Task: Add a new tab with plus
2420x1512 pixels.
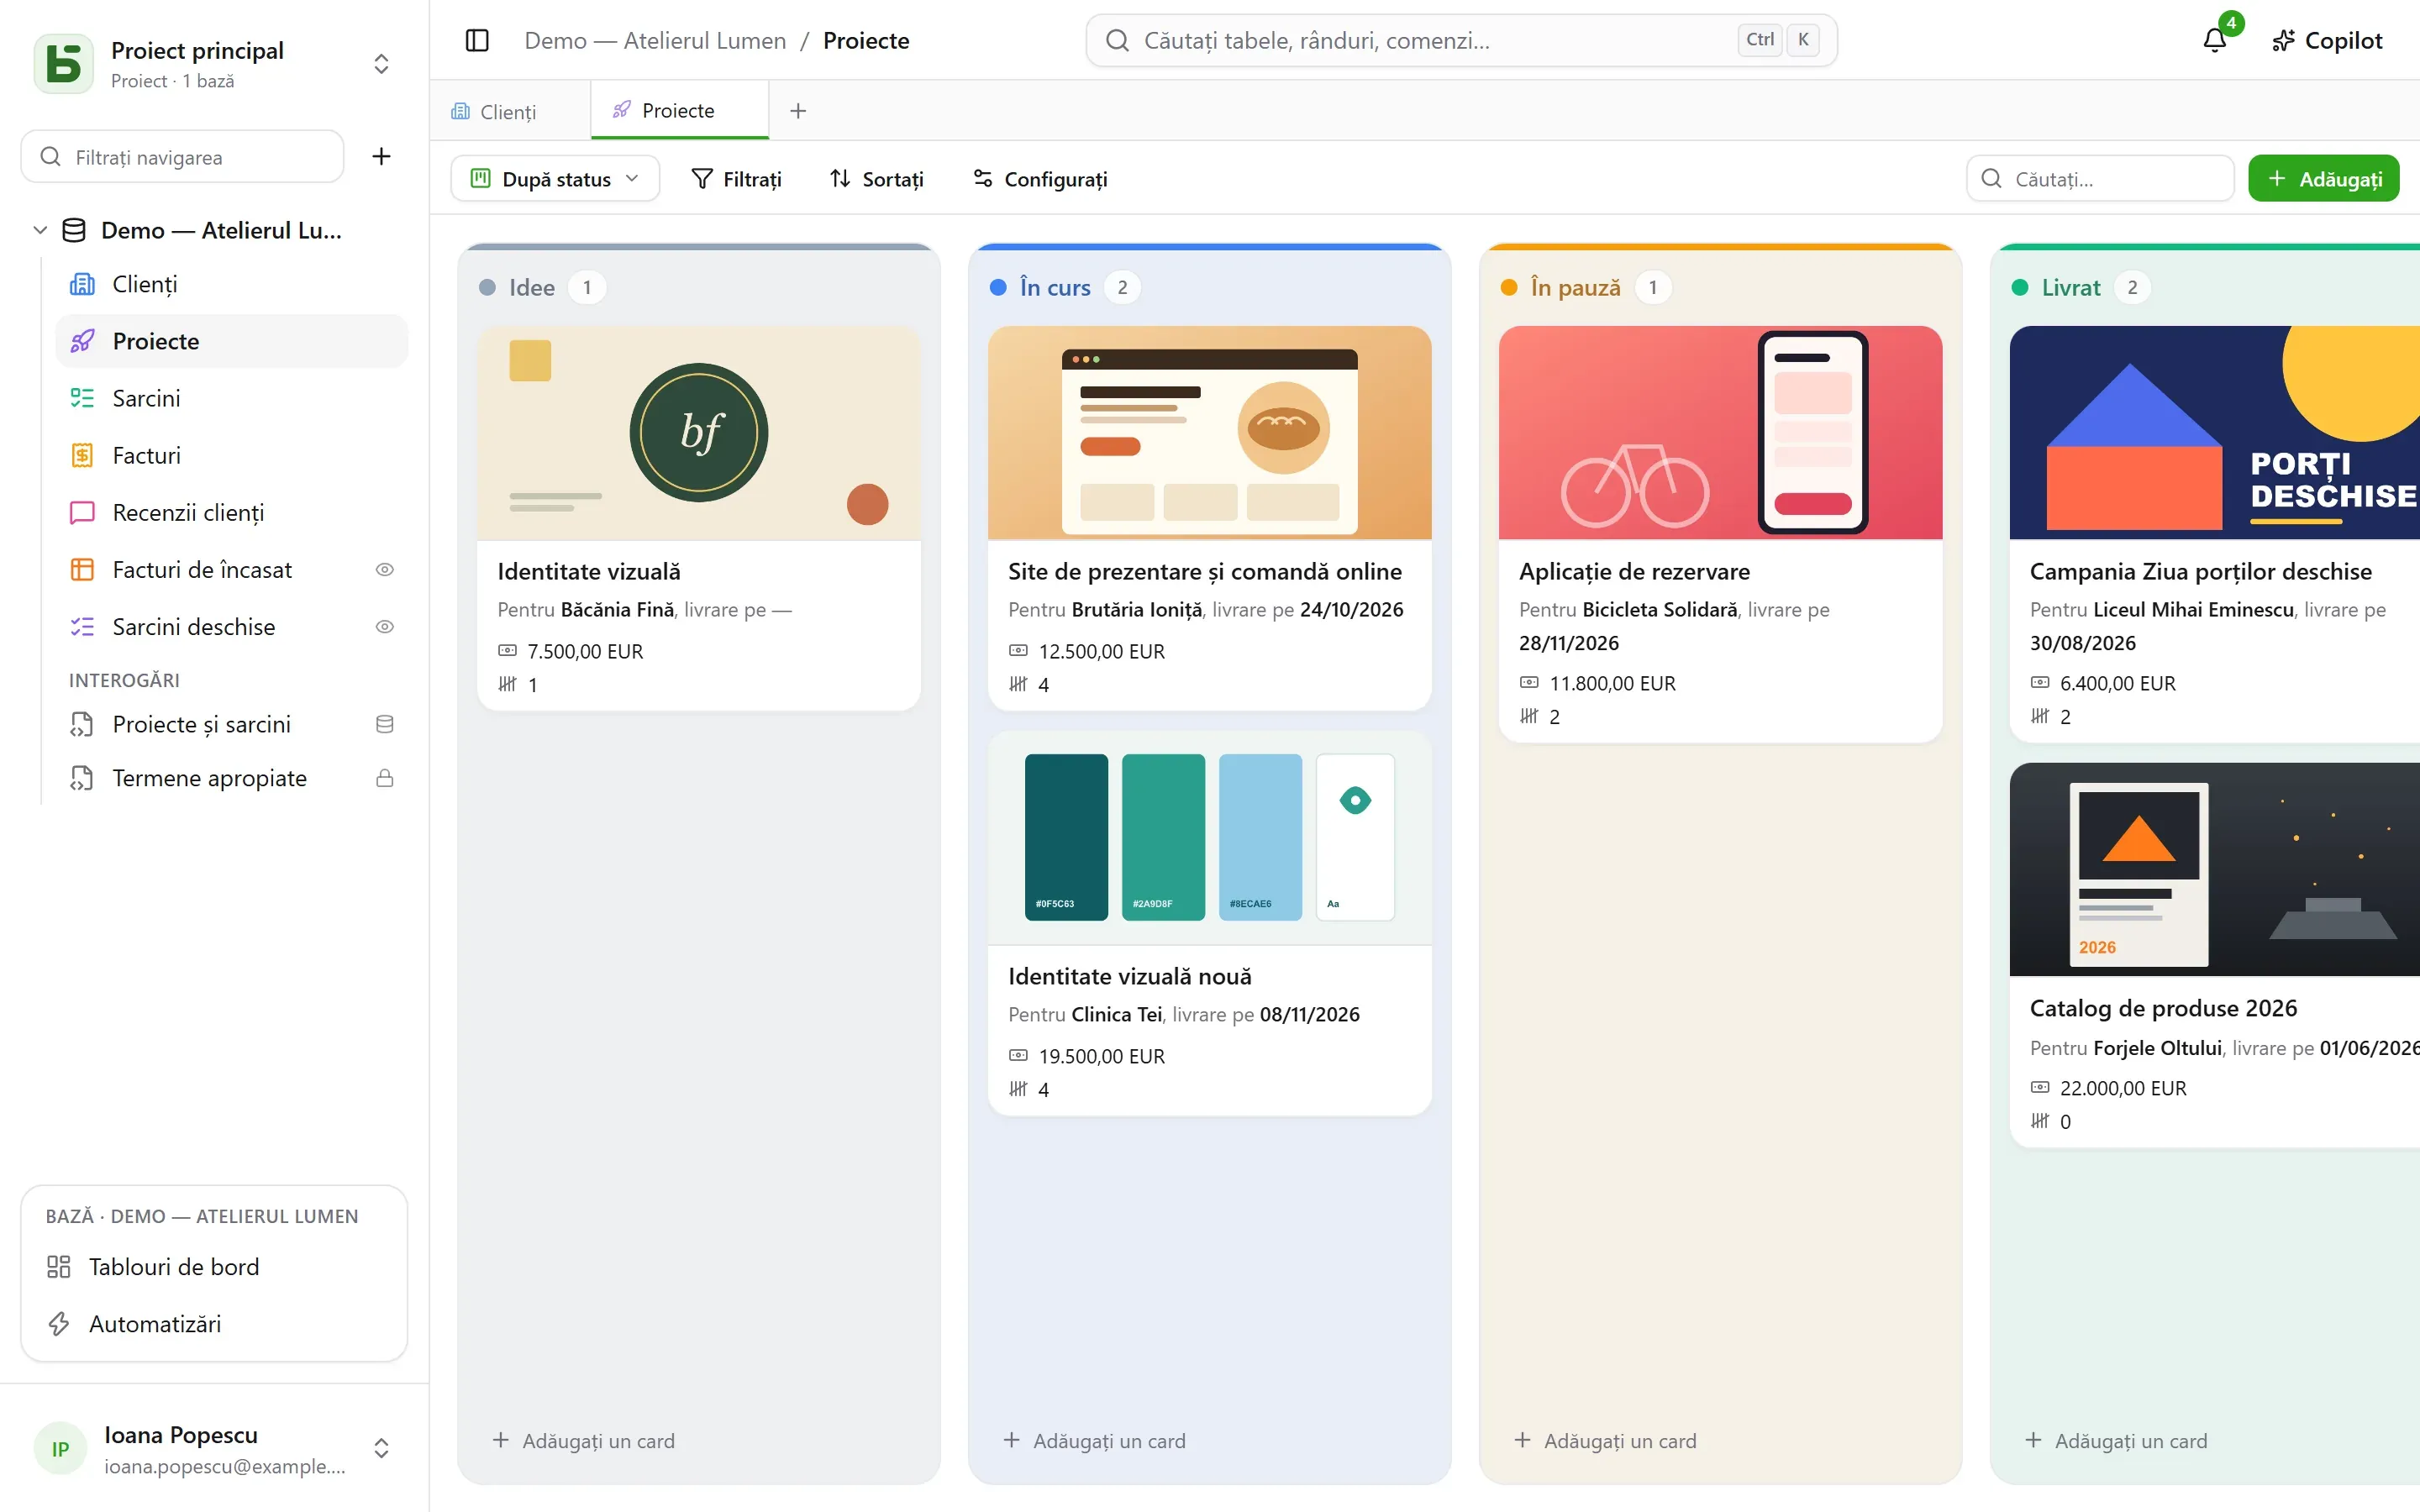Action: click(x=797, y=110)
